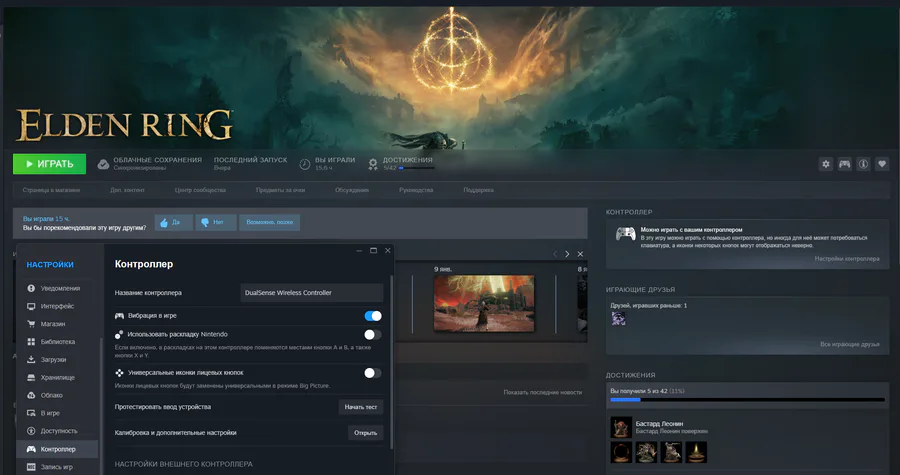Click the candle flame achievement thumbnail
This screenshot has width=900, height=475.
(696, 452)
